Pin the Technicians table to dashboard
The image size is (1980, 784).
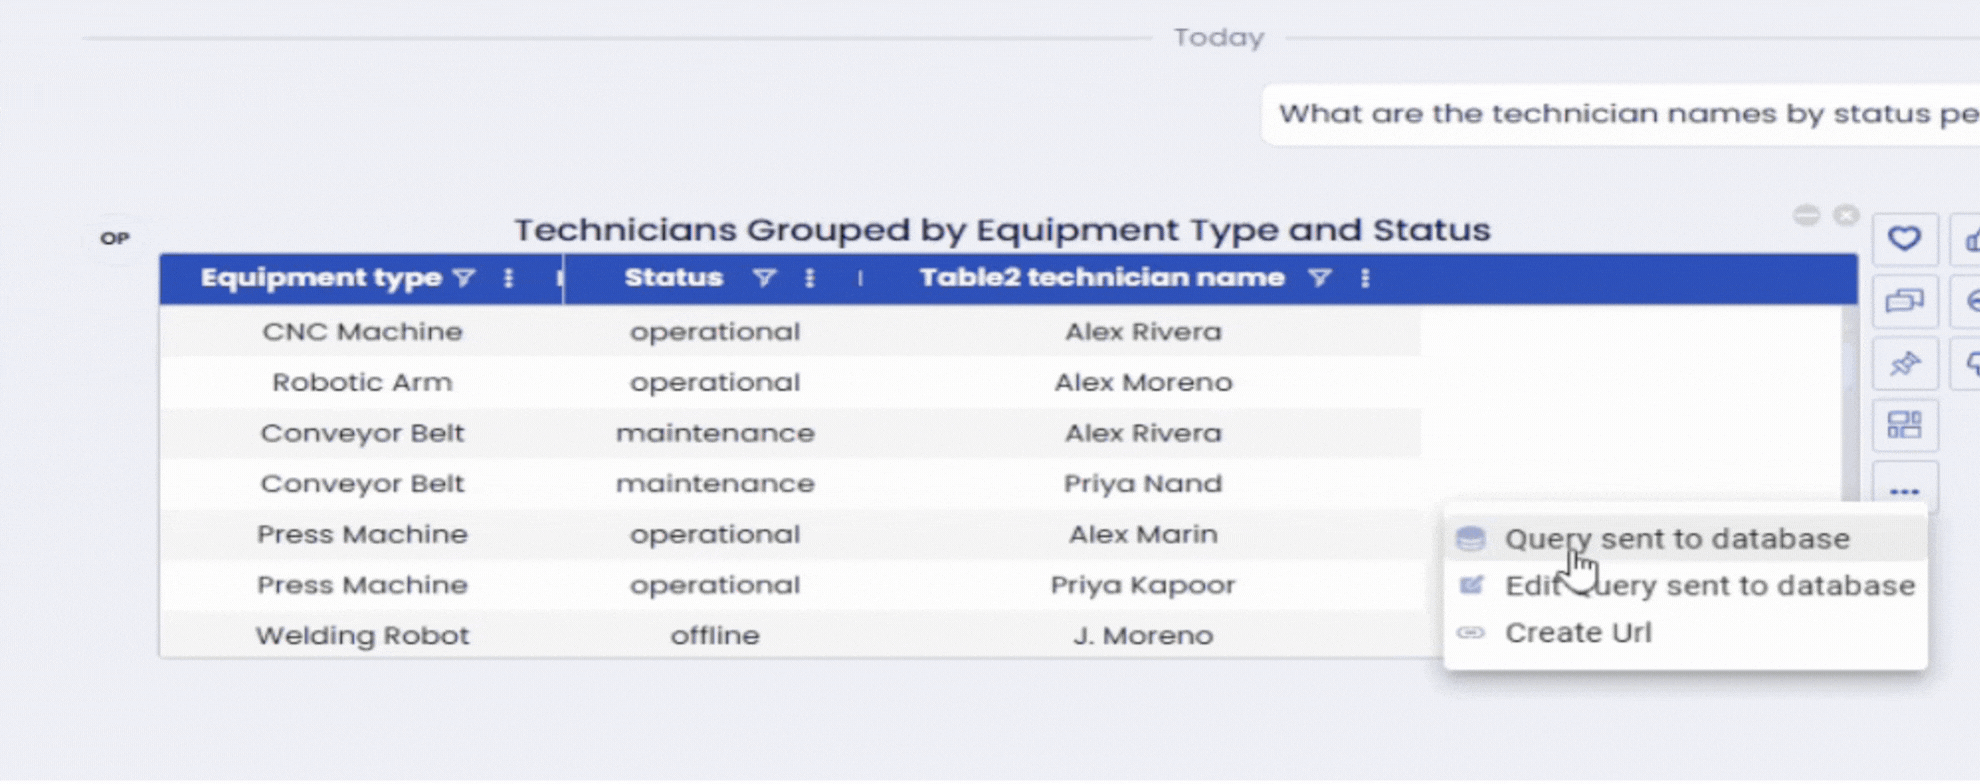pyautogui.click(x=1904, y=363)
